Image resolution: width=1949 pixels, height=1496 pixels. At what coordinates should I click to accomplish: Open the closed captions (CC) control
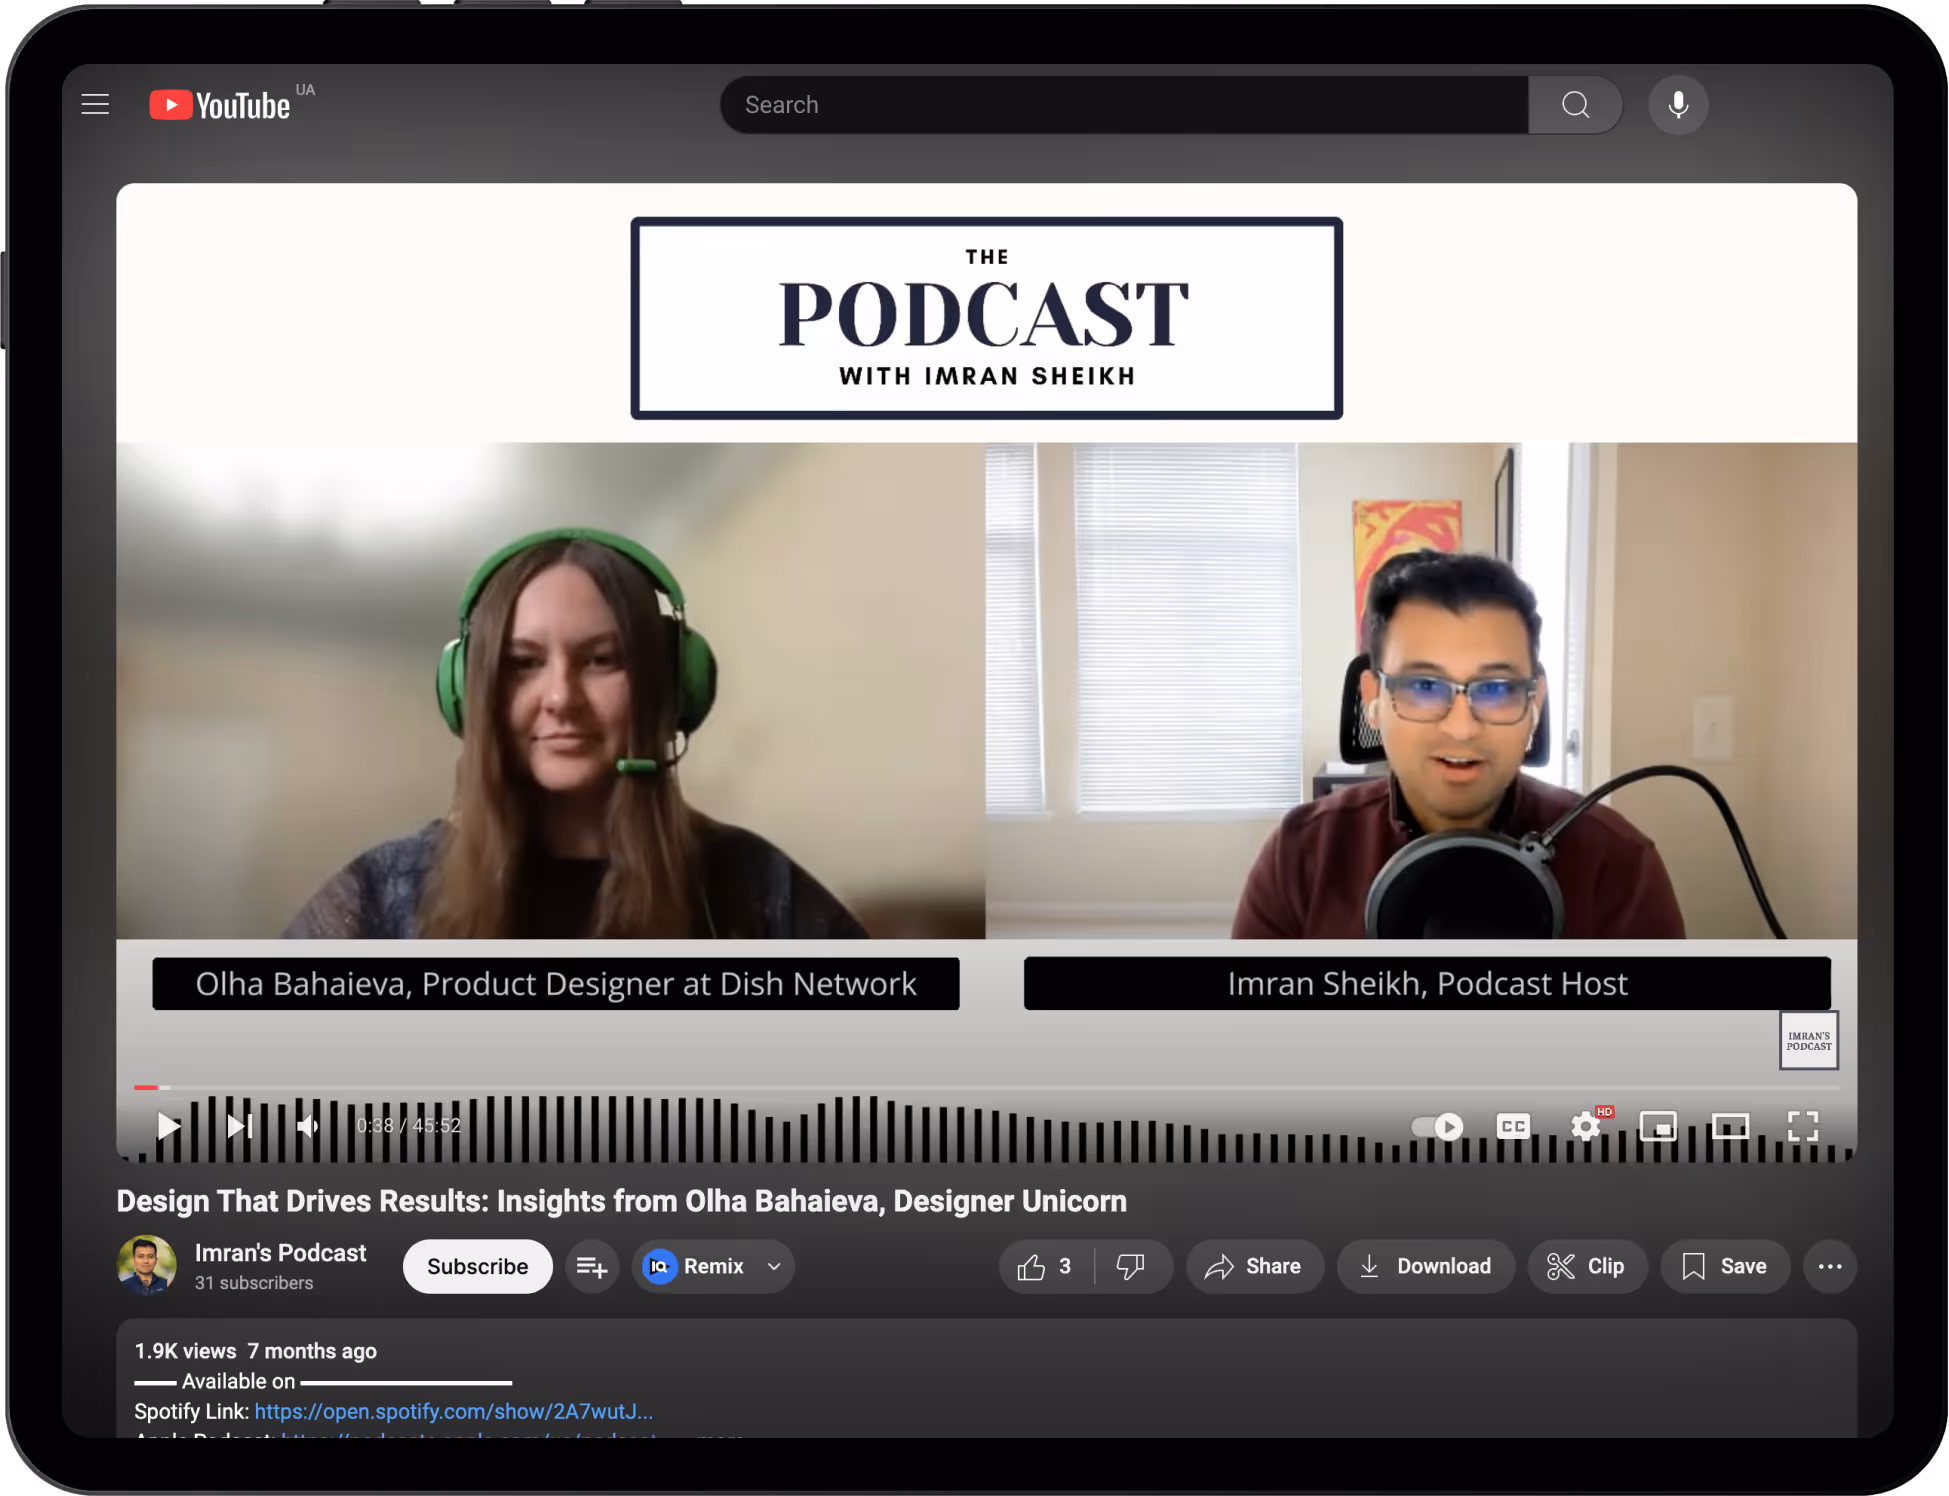point(1513,1126)
